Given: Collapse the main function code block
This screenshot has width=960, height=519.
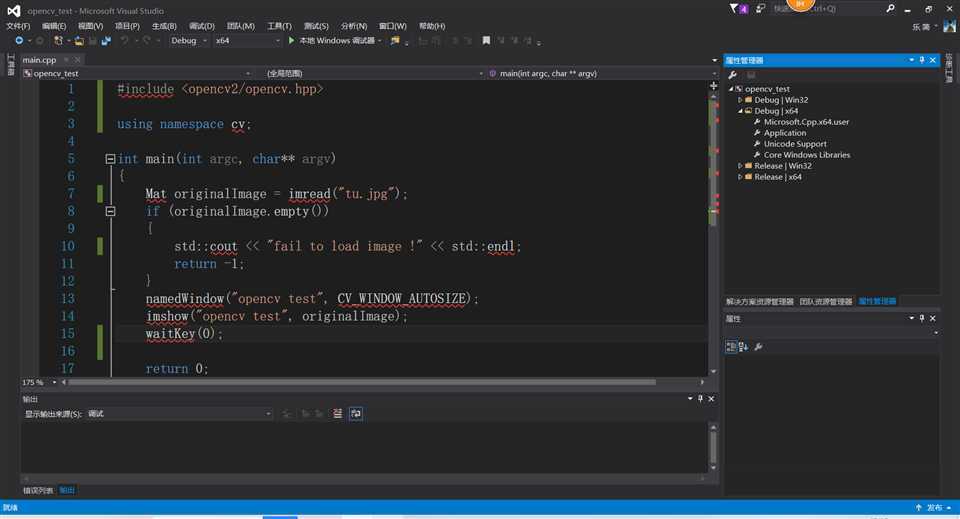Looking at the screenshot, I should point(110,159).
